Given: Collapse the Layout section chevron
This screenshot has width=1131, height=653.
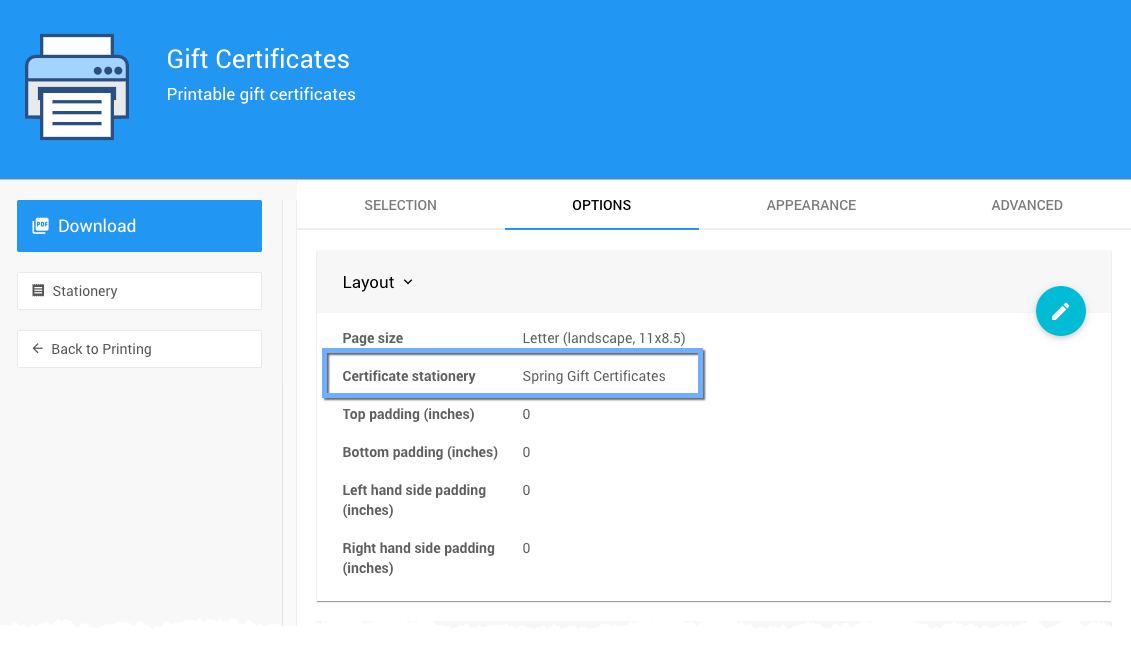Looking at the screenshot, I should pos(408,283).
